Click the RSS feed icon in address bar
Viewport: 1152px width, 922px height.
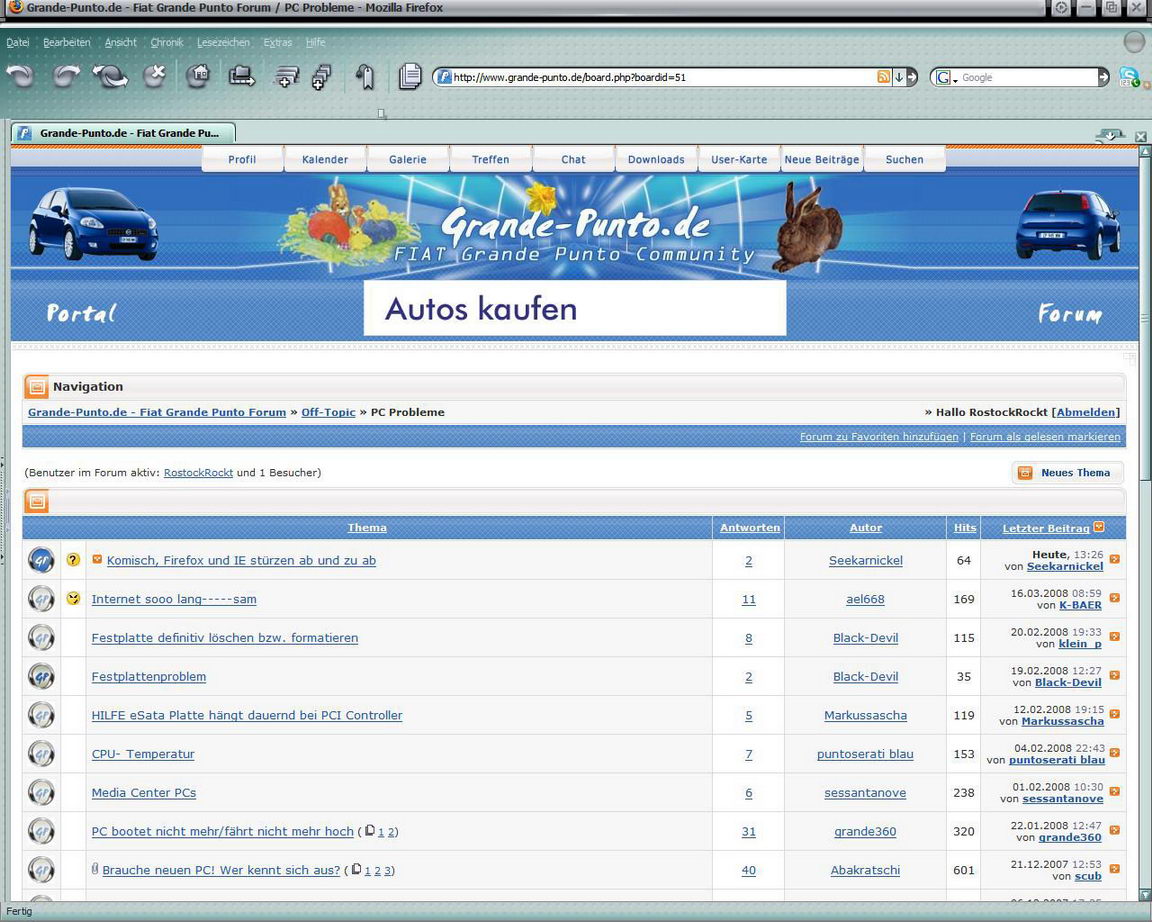point(883,77)
